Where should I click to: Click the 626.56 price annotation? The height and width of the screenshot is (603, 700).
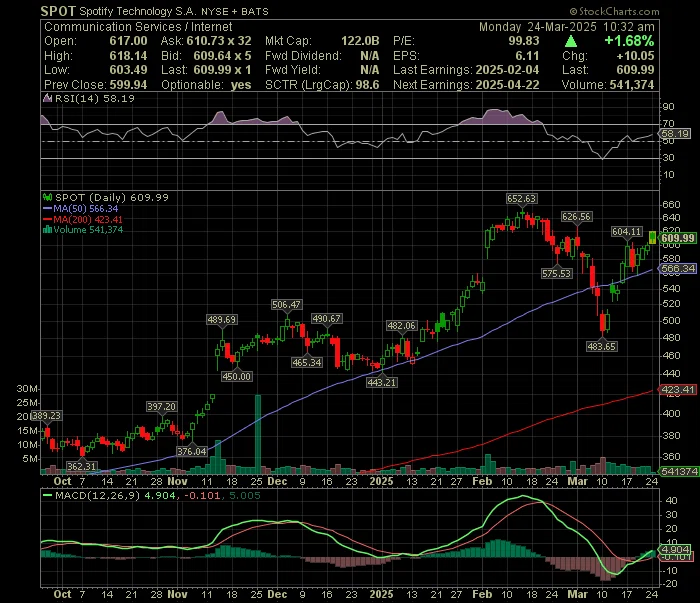click(576, 216)
